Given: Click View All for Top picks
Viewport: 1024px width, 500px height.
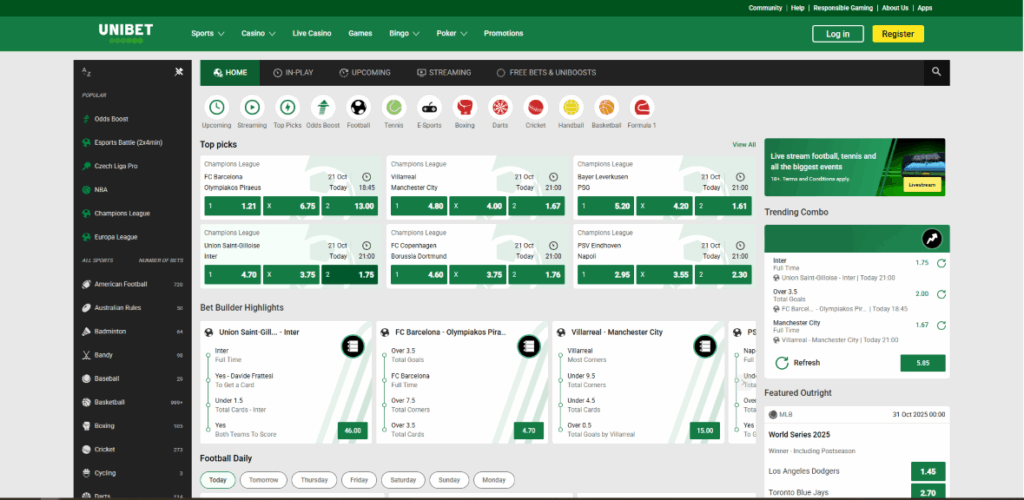Looking at the screenshot, I should coord(743,145).
